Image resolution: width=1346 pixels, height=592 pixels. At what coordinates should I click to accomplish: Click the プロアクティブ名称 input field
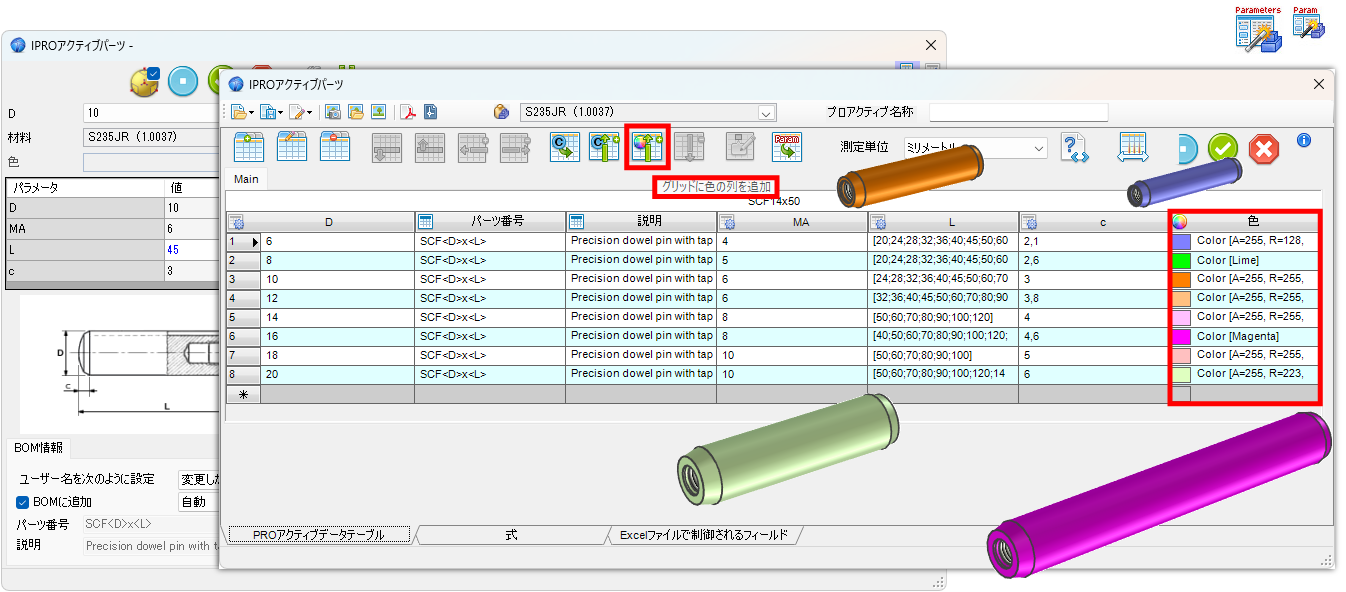point(1018,112)
